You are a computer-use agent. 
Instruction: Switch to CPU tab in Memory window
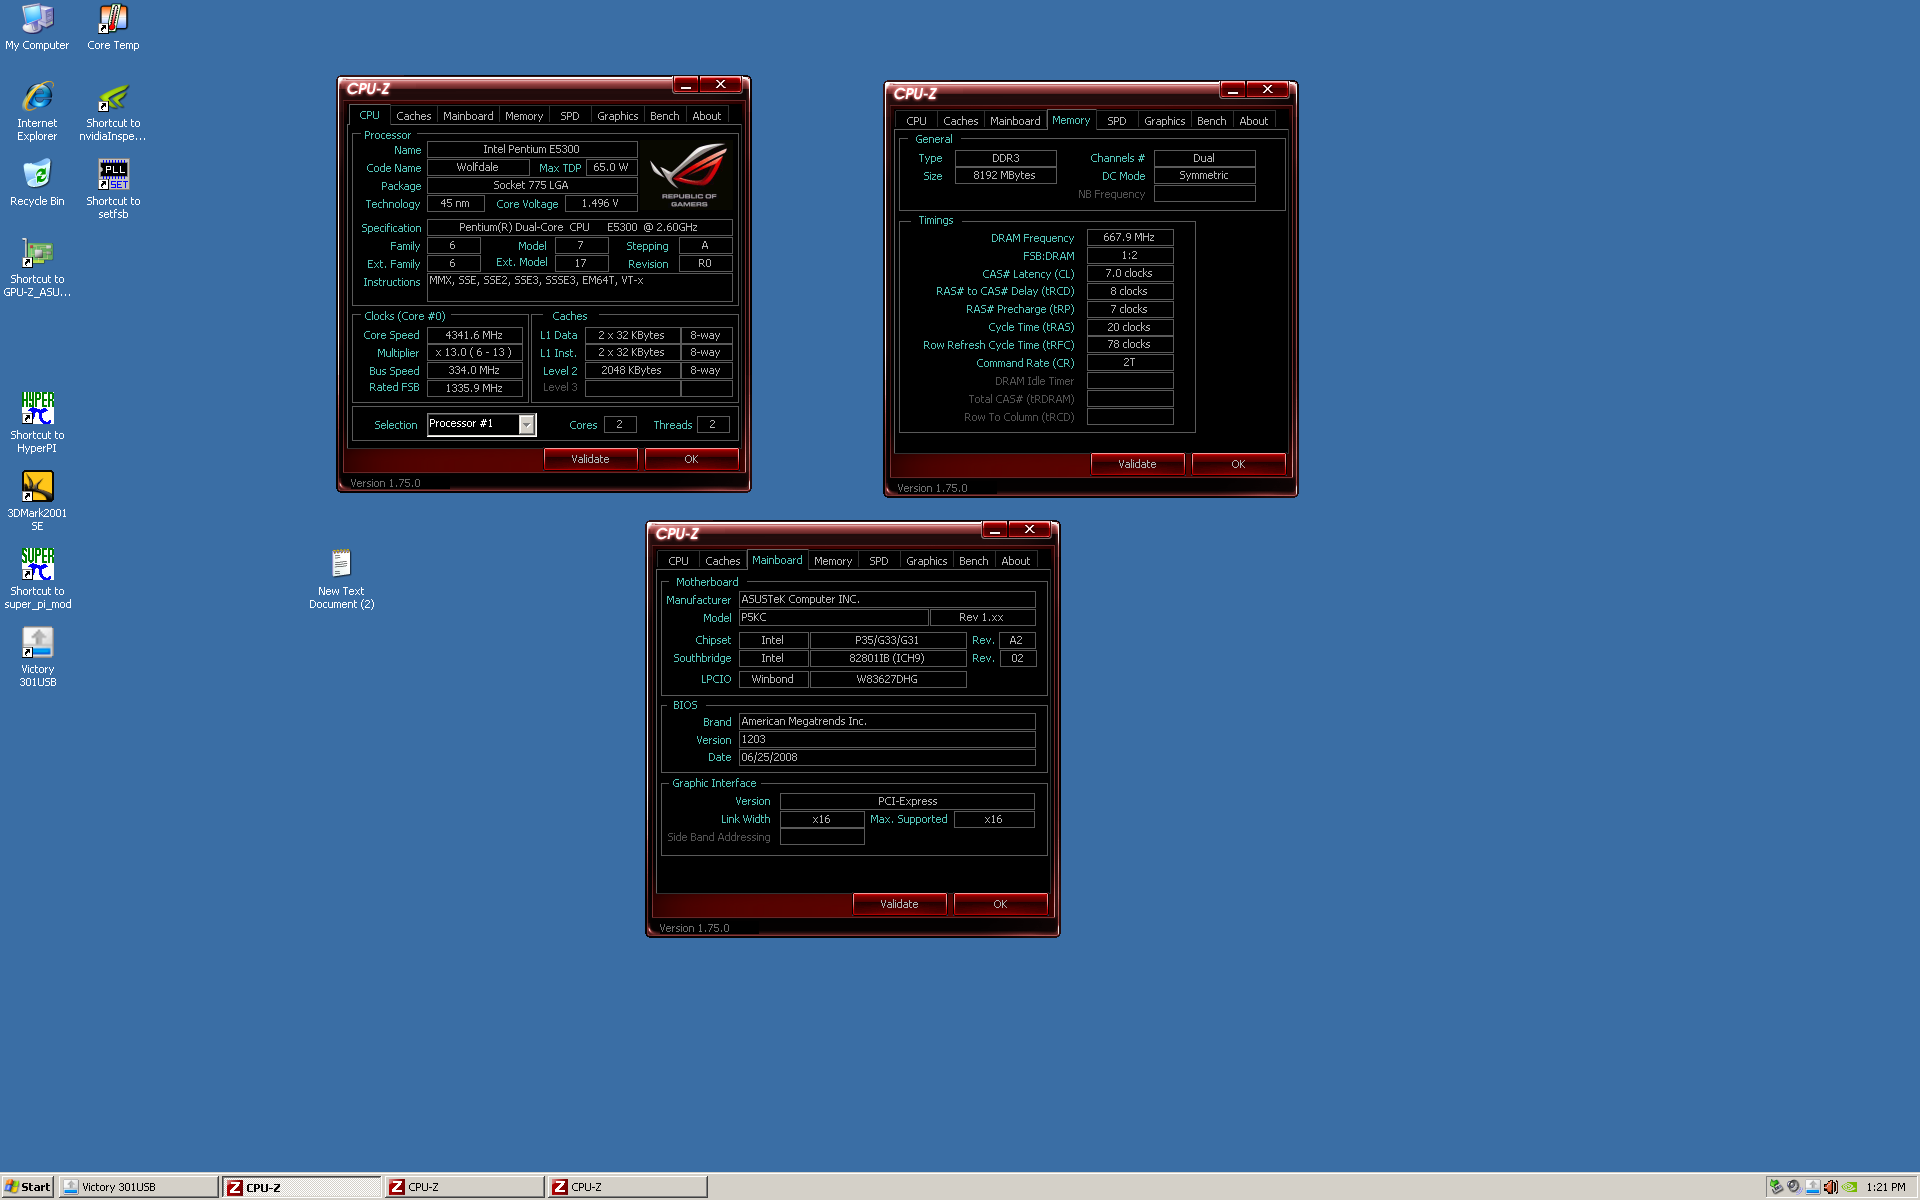[916, 121]
